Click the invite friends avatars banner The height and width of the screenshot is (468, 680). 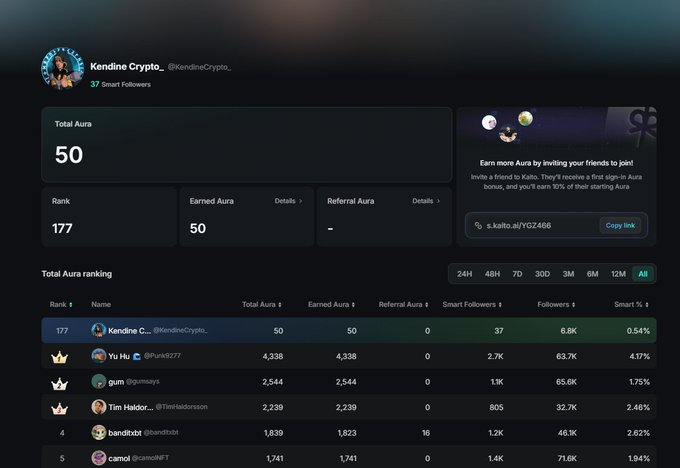tap(556, 129)
